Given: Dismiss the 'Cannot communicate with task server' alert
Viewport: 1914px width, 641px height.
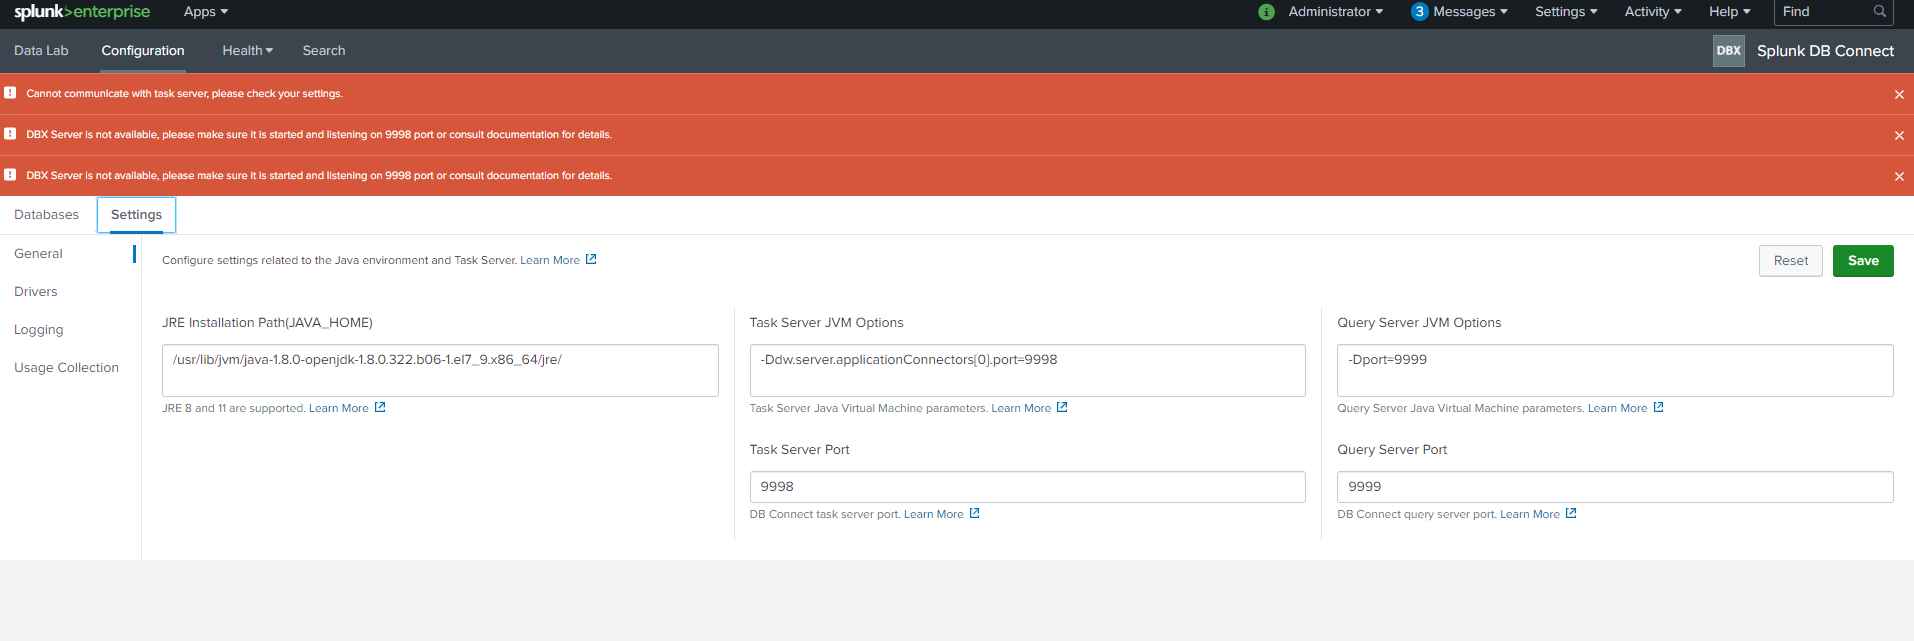Looking at the screenshot, I should coord(1899,94).
